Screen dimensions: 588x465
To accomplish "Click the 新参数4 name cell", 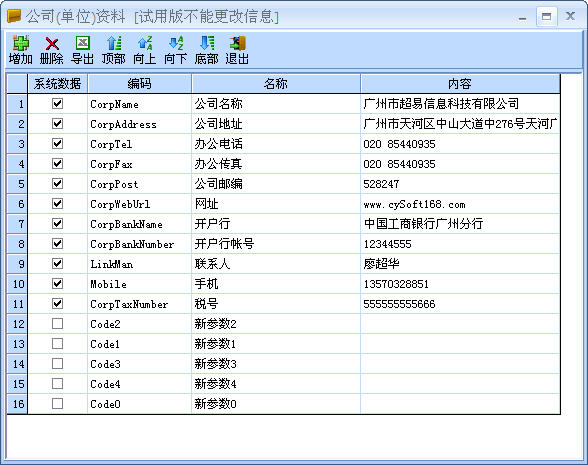I will click(x=276, y=384).
